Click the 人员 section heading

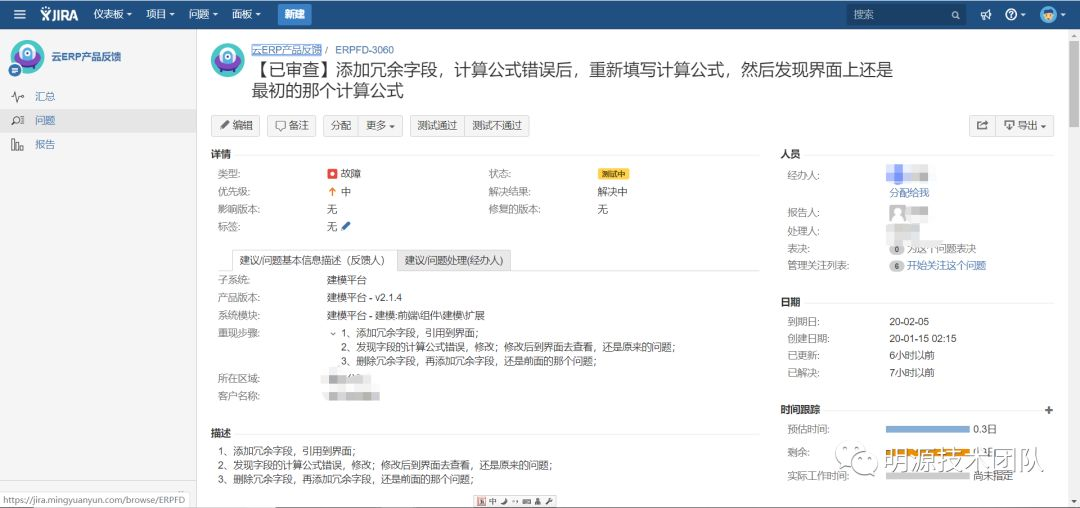pyautogui.click(x=791, y=154)
